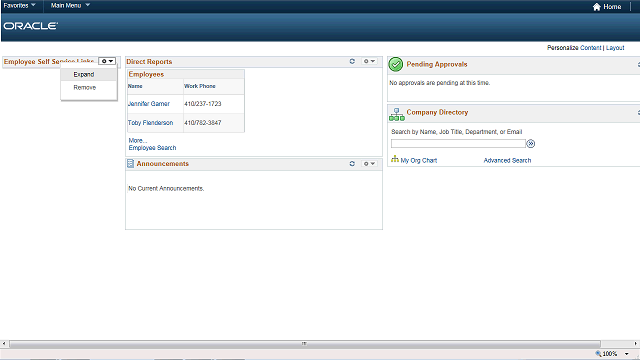The width and height of the screenshot is (640, 360).
Task: Open the Favorites dropdown menu
Action: point(19,5)
